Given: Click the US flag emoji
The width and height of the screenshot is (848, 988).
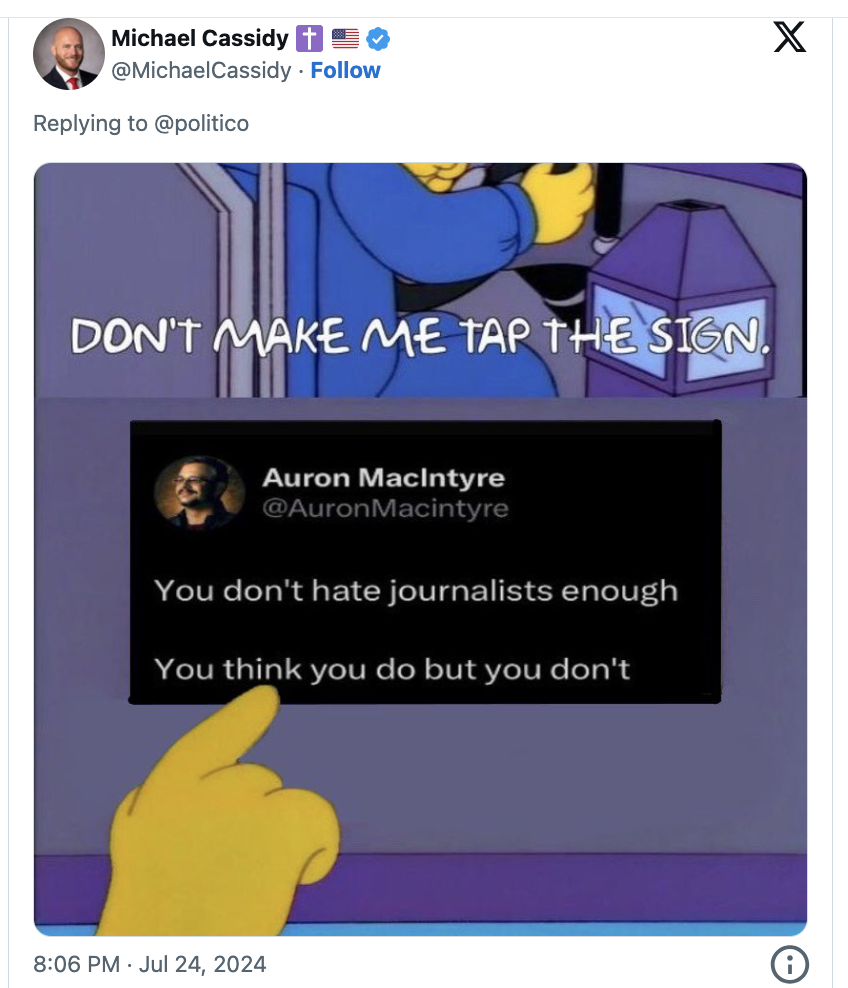Looking at the screenshot, I should point(345,39).
